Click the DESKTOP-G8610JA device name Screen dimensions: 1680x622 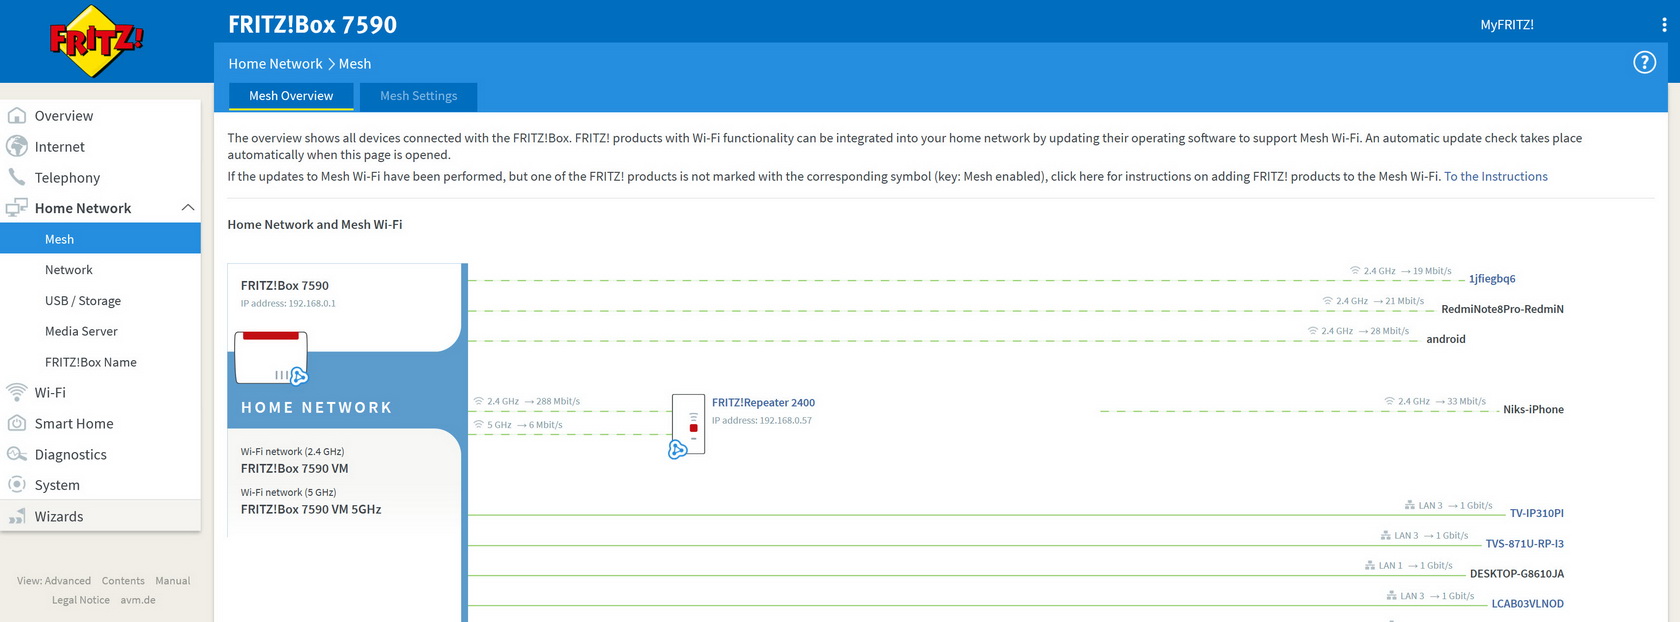1517,574
